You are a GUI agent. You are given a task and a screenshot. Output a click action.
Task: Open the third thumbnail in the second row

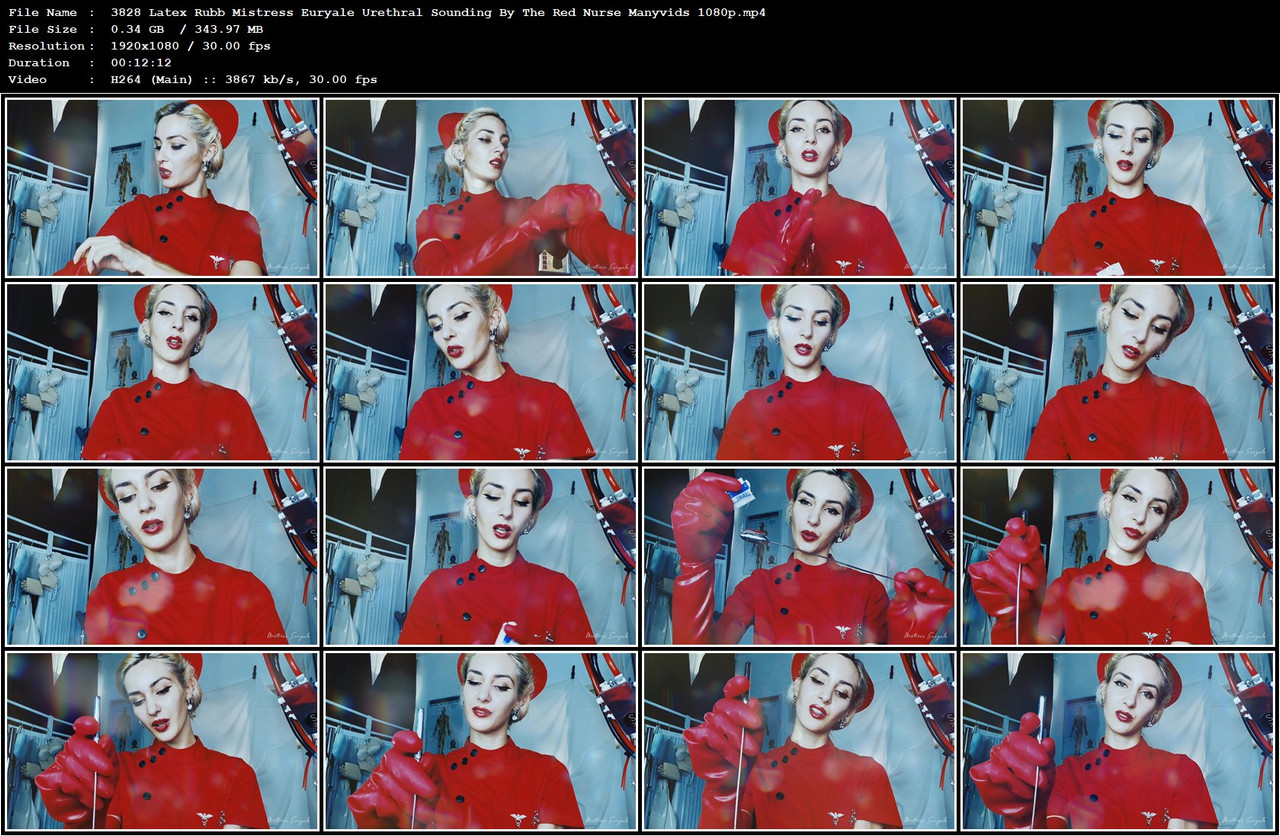pyautogui.click(x=799, y=372)
